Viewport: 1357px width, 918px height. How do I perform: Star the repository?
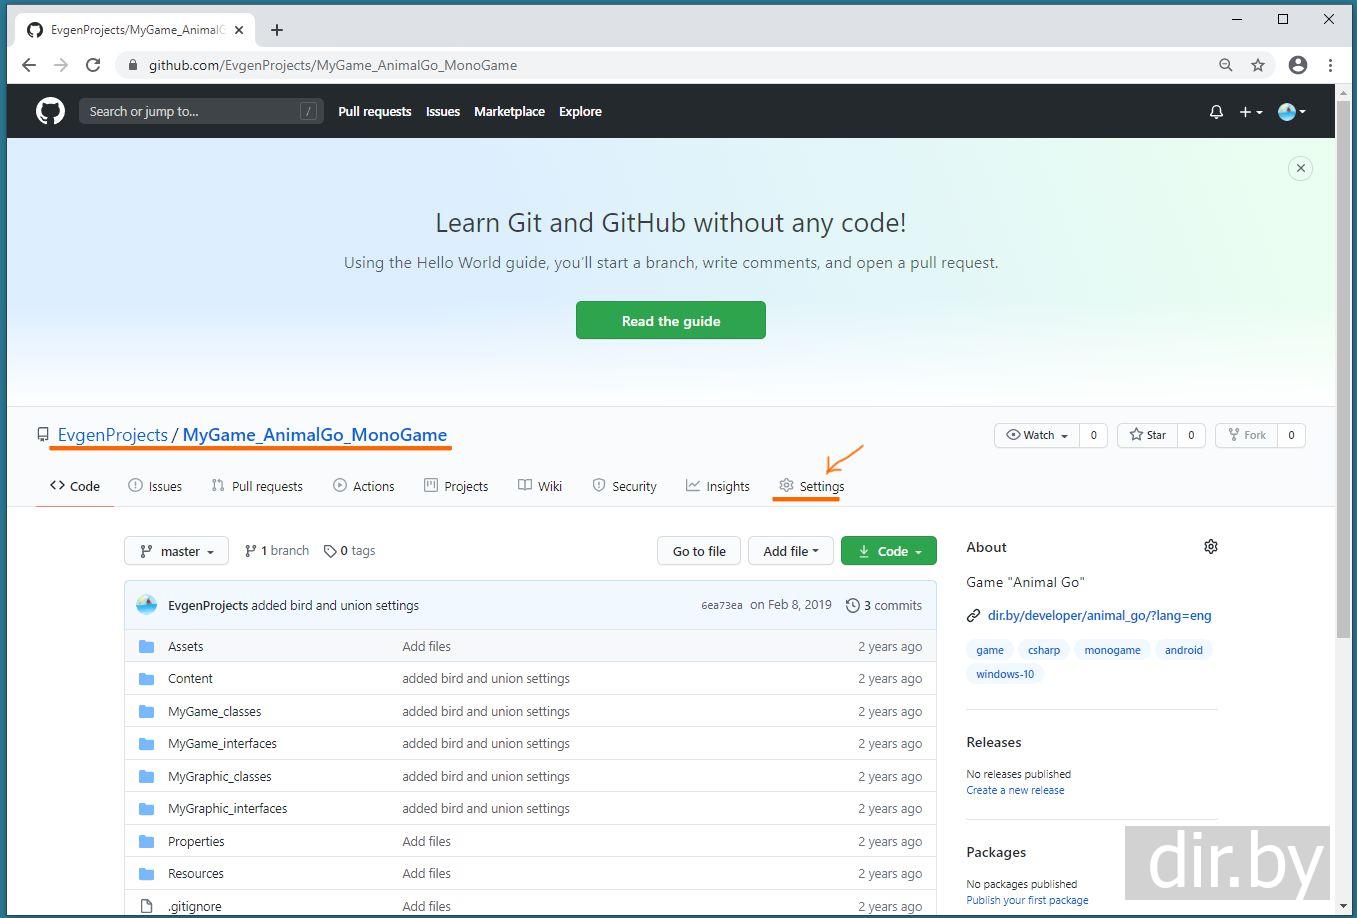point(1148,435)
